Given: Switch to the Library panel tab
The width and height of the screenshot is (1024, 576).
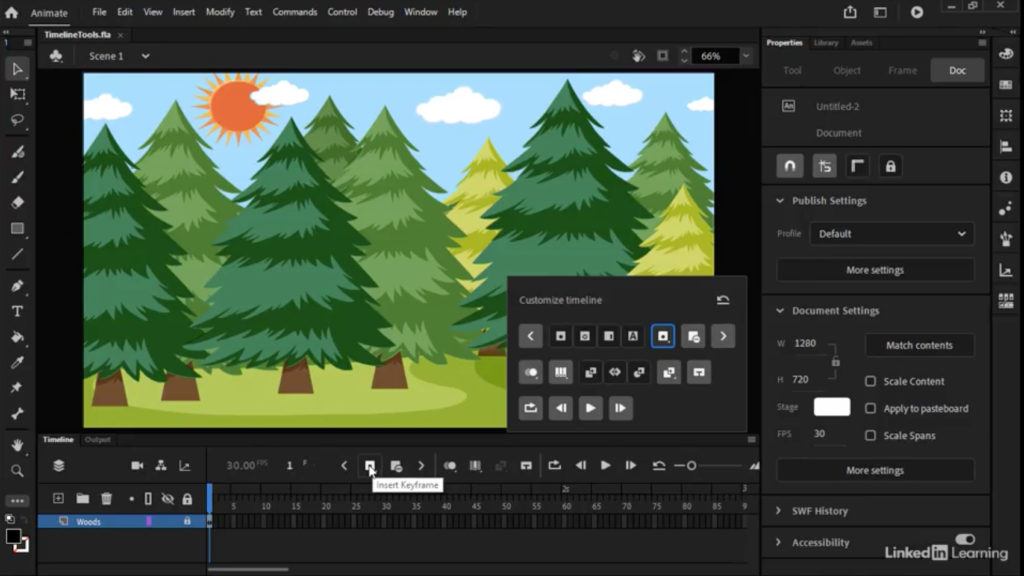Looking at the screenshot, I should point(825,43).
